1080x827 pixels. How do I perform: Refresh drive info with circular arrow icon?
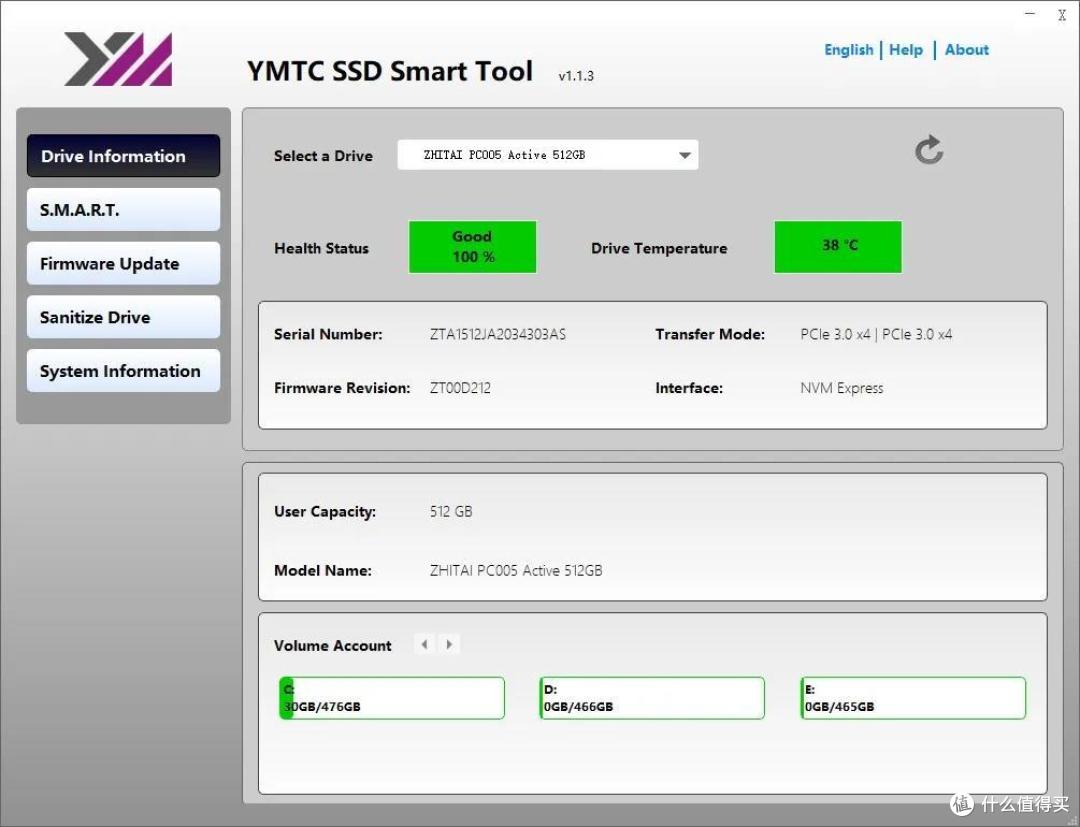click(x=928, y=150)
